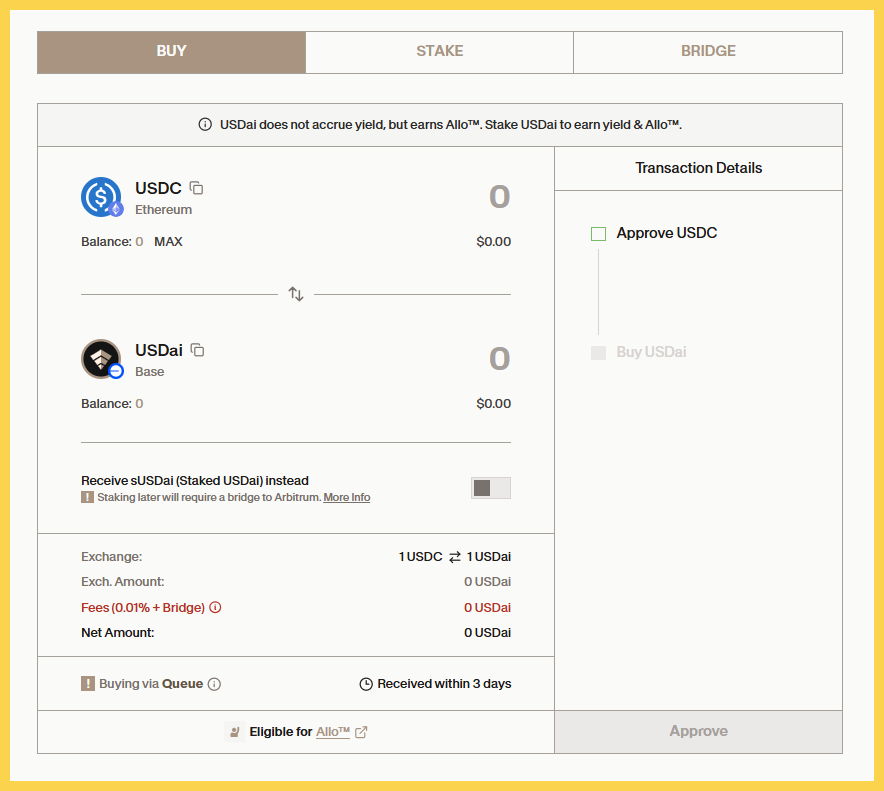Click the USDai token logo

101,359
